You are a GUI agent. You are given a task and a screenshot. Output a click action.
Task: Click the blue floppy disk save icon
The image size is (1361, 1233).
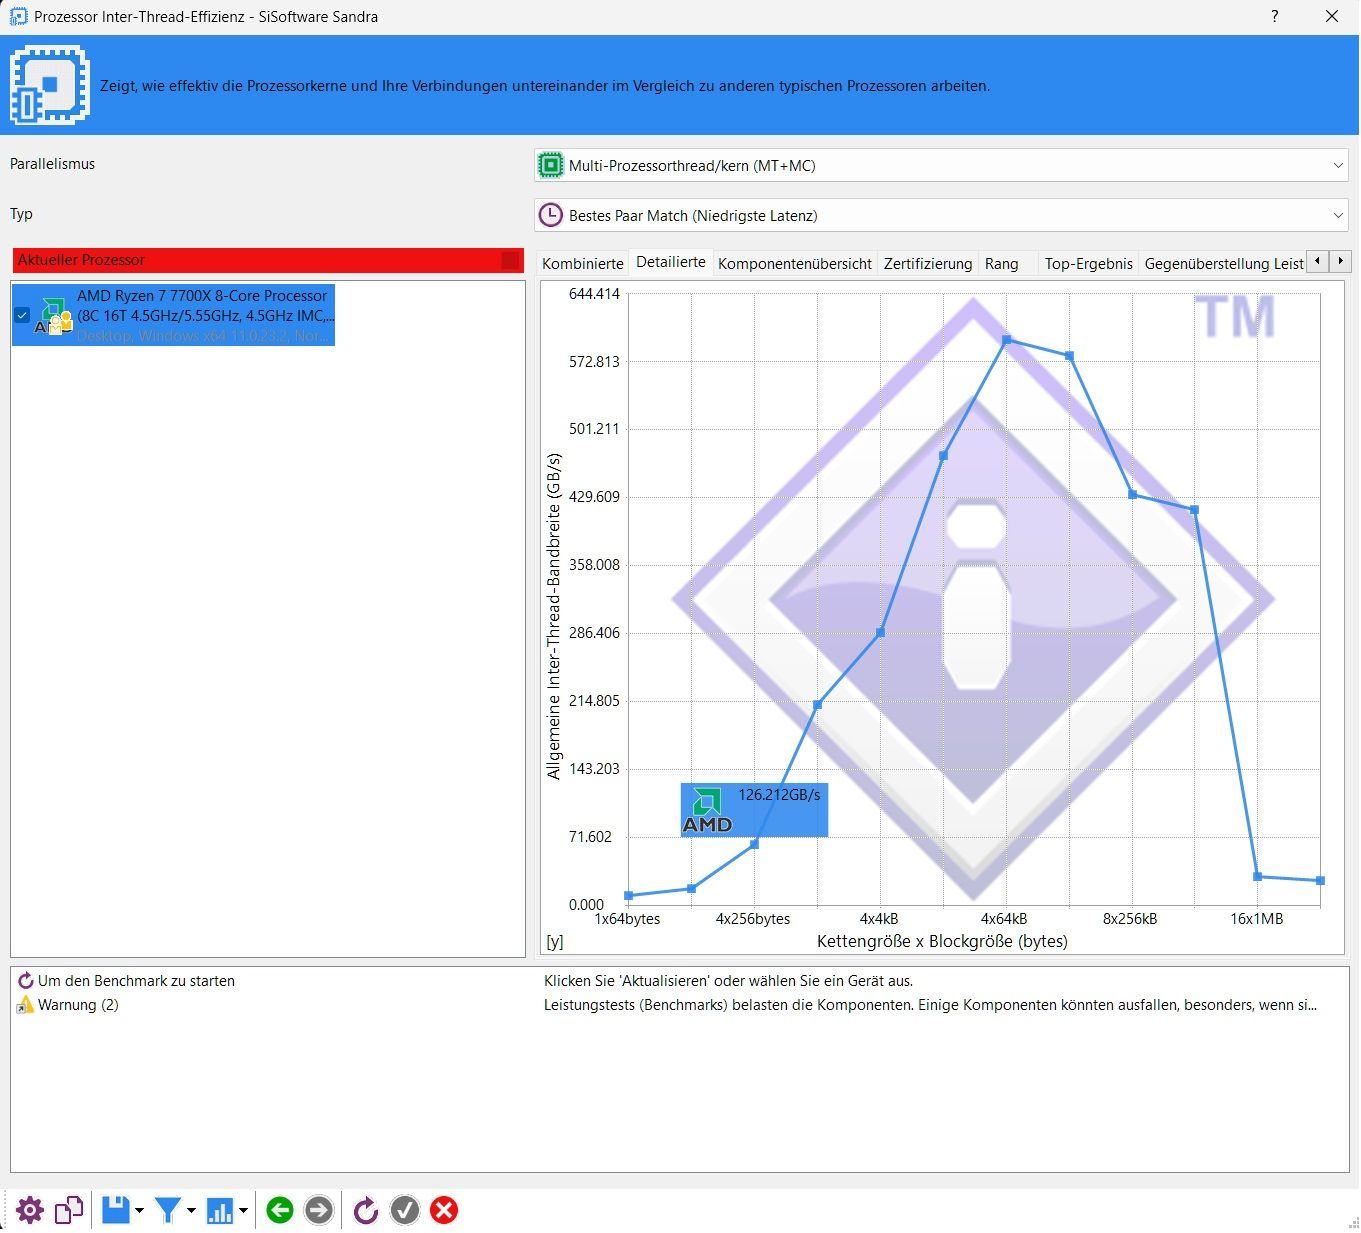pyautogui.click(x=116, y=1210)
